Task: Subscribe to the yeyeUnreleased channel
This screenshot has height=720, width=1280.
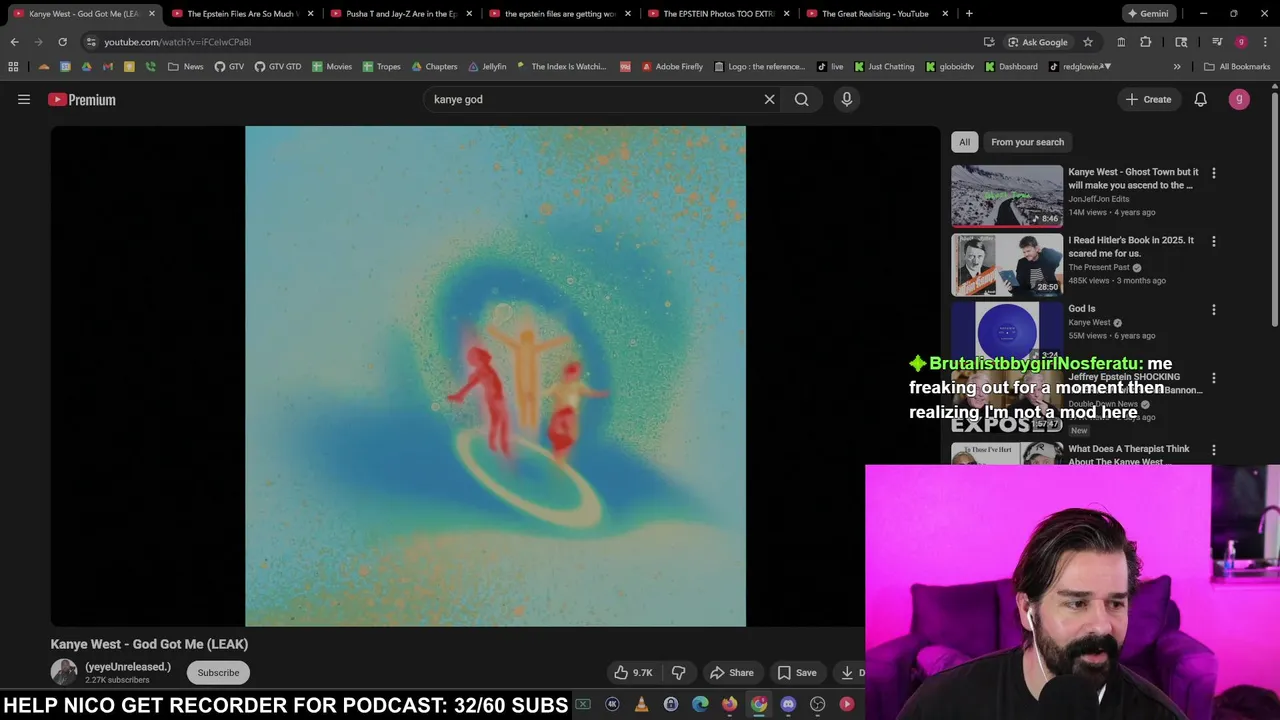Action: coord(218,673)
